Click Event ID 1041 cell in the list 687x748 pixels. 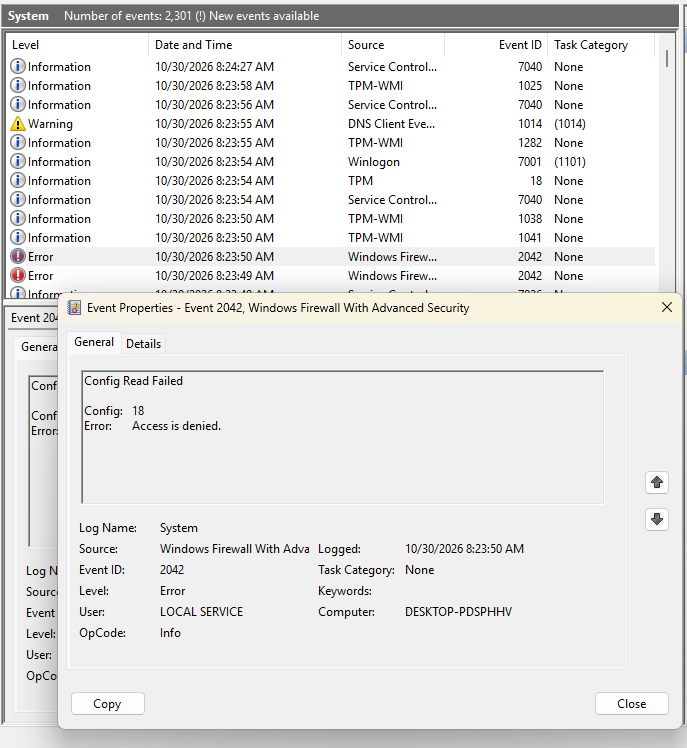[530, 238]
